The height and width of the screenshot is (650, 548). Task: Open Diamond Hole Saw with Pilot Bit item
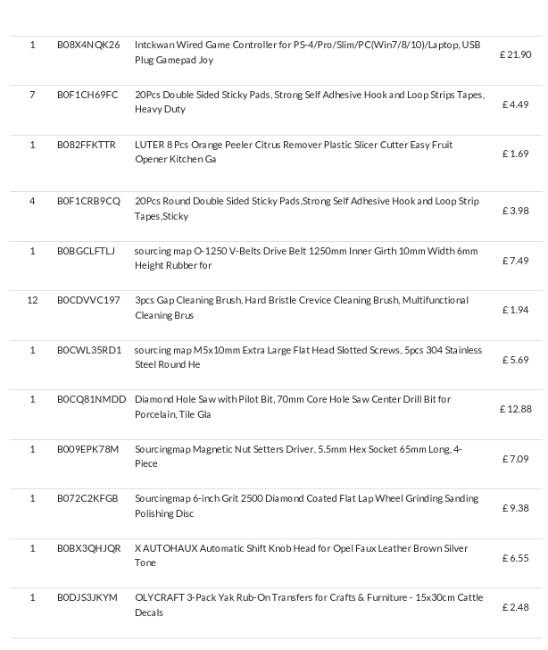tap(293, 407)
